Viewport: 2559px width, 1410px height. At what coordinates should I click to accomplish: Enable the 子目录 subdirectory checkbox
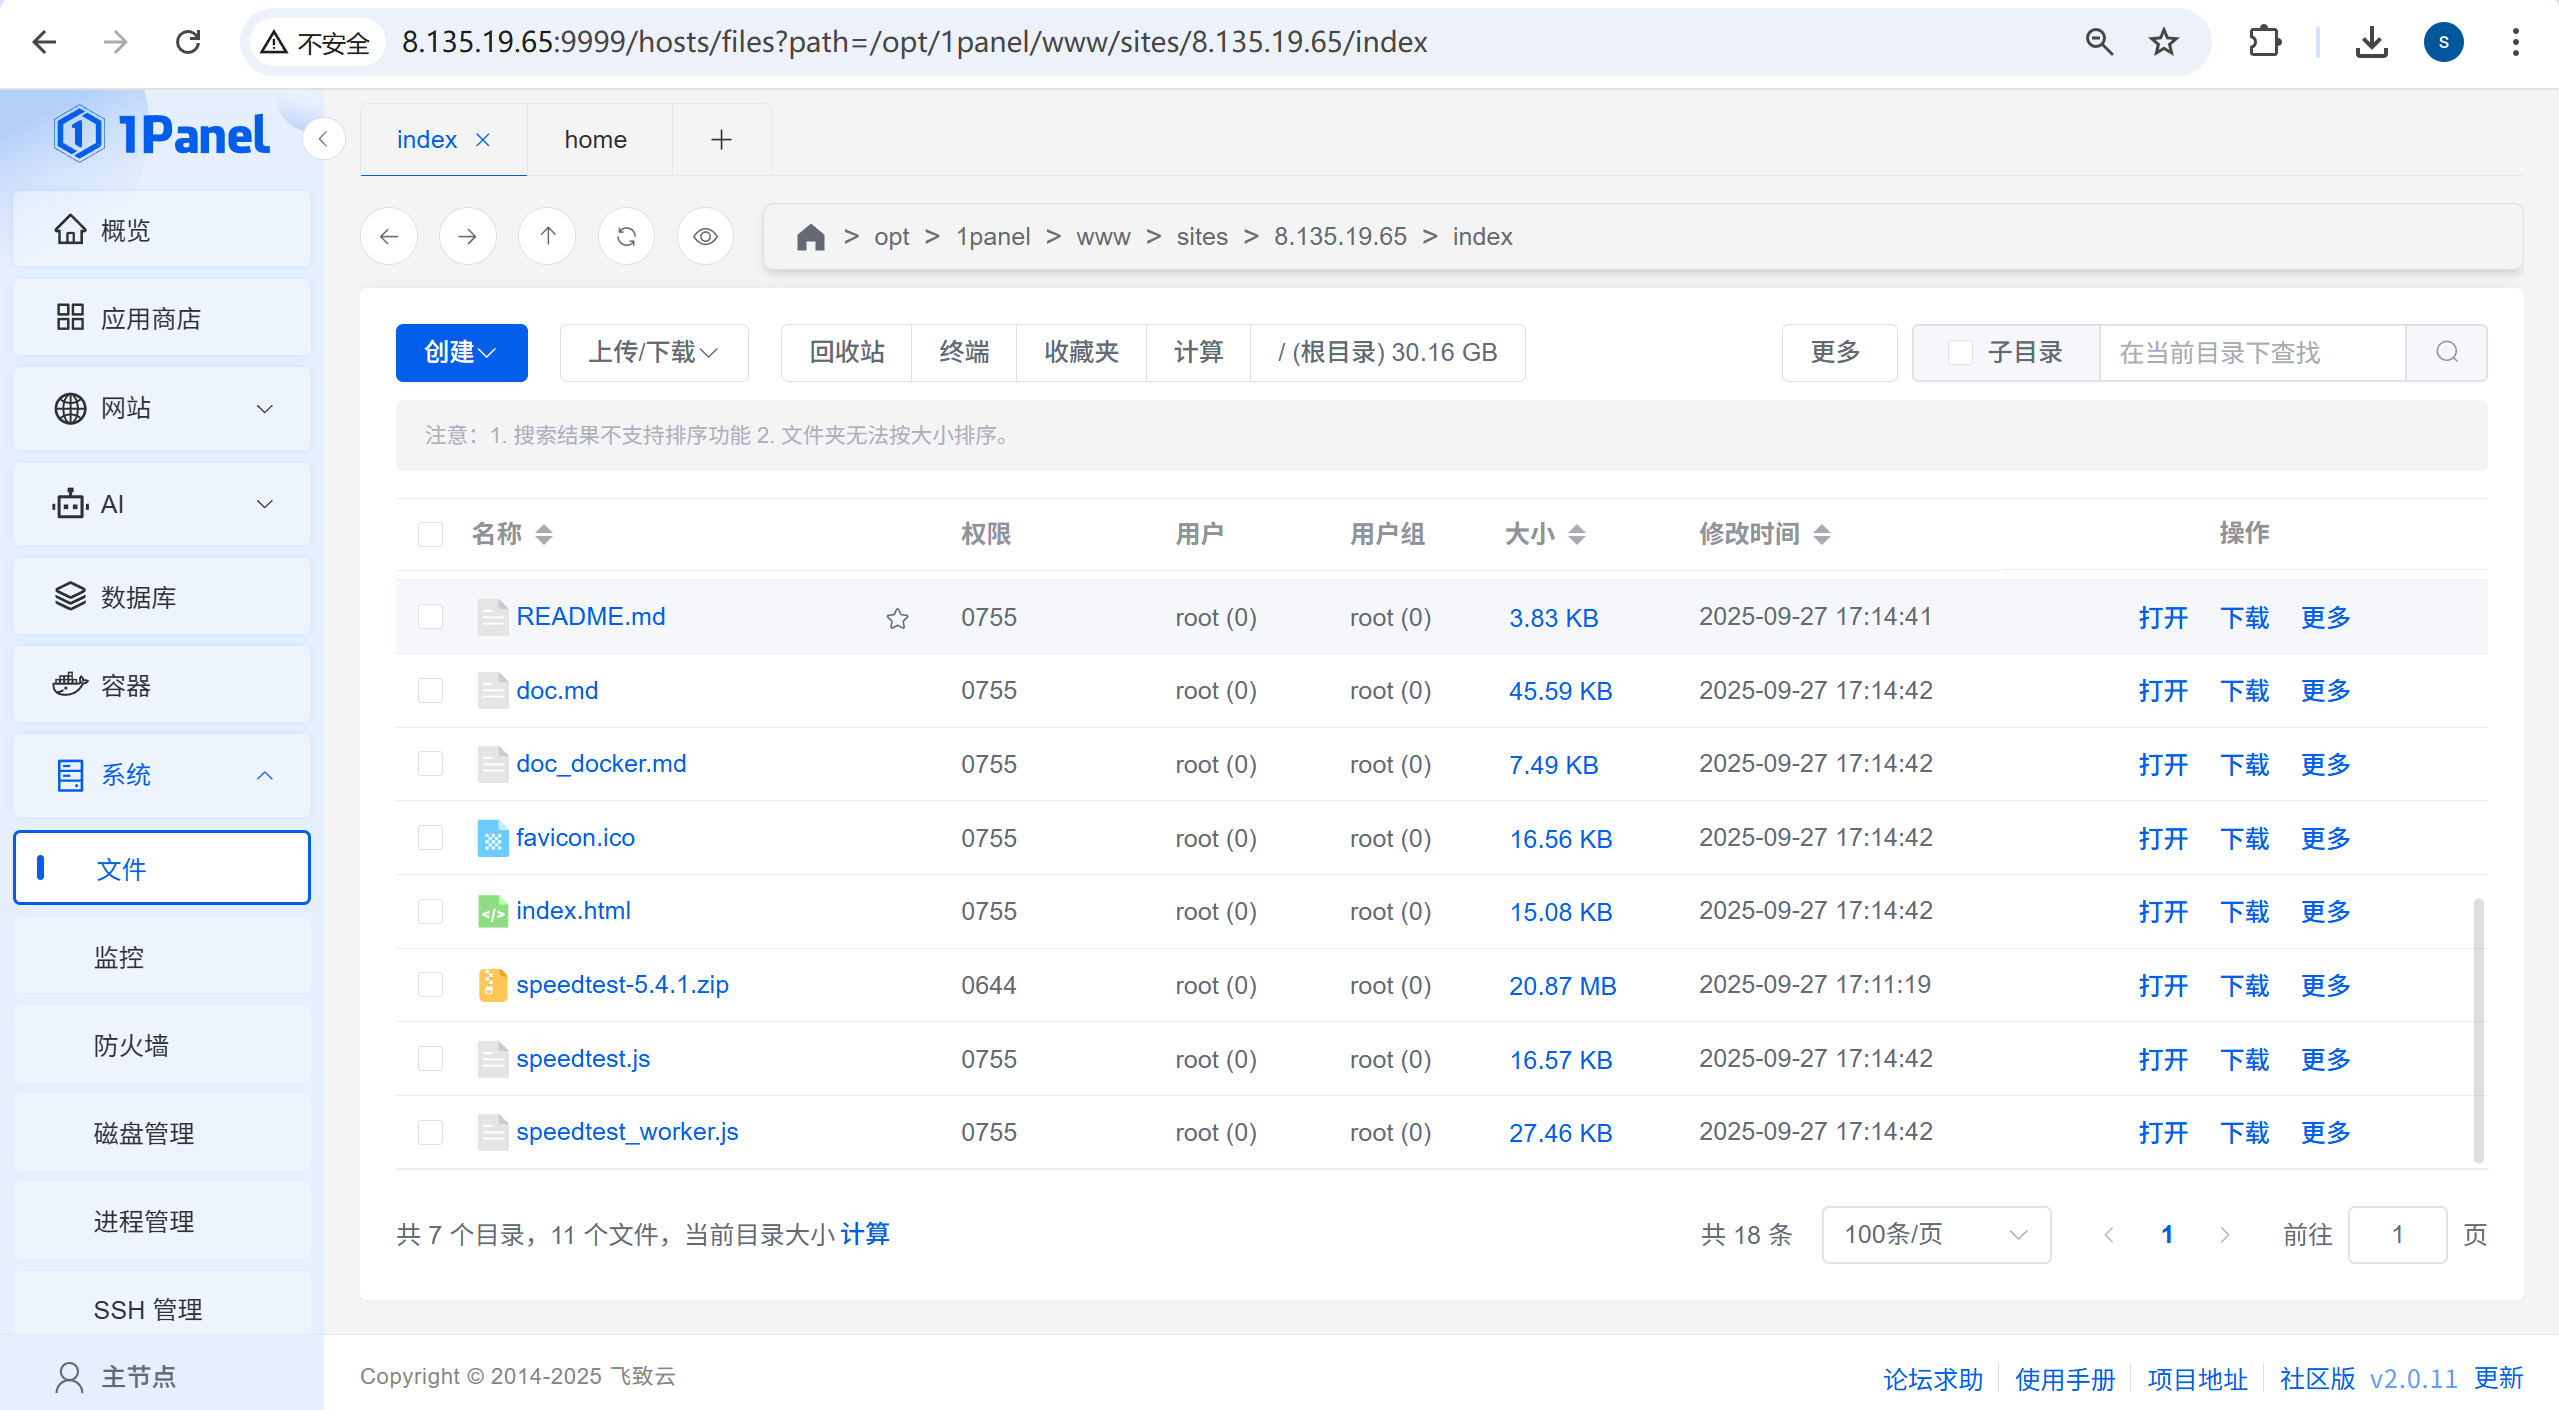1960,352
